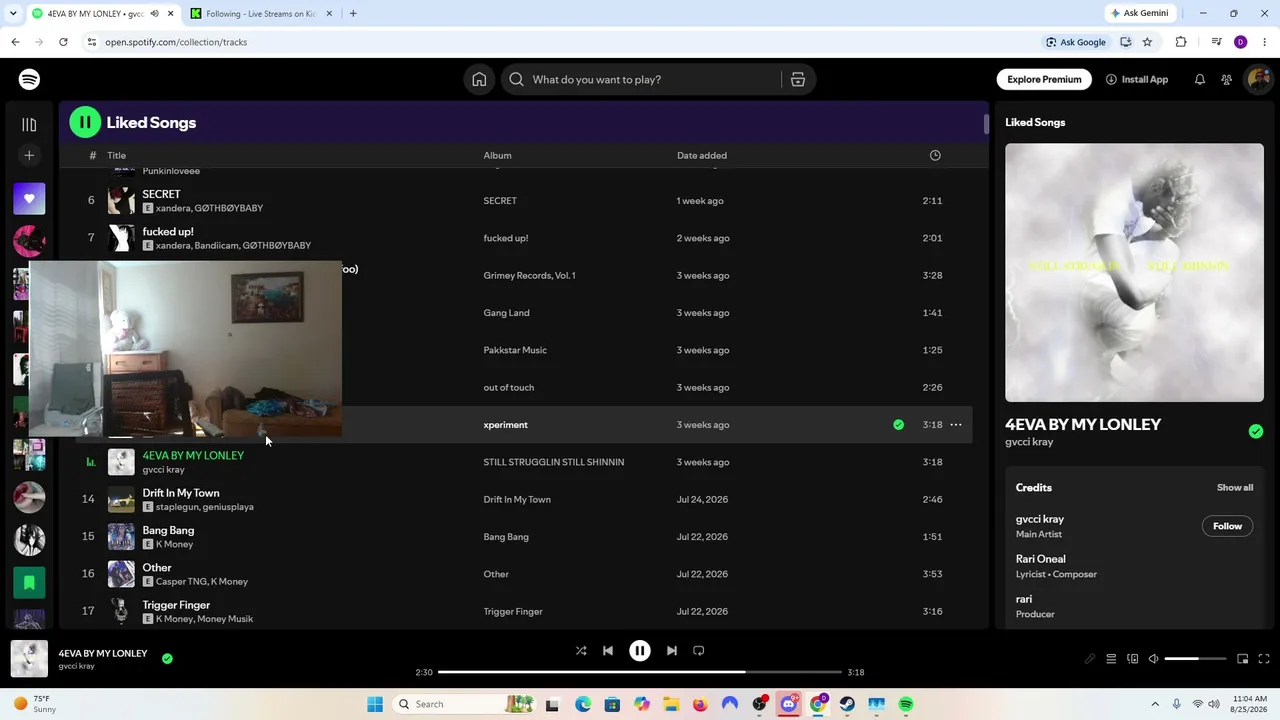Open K Money artist under Bang Bang
The image size is (1280, 720).
tap(175, 544)
